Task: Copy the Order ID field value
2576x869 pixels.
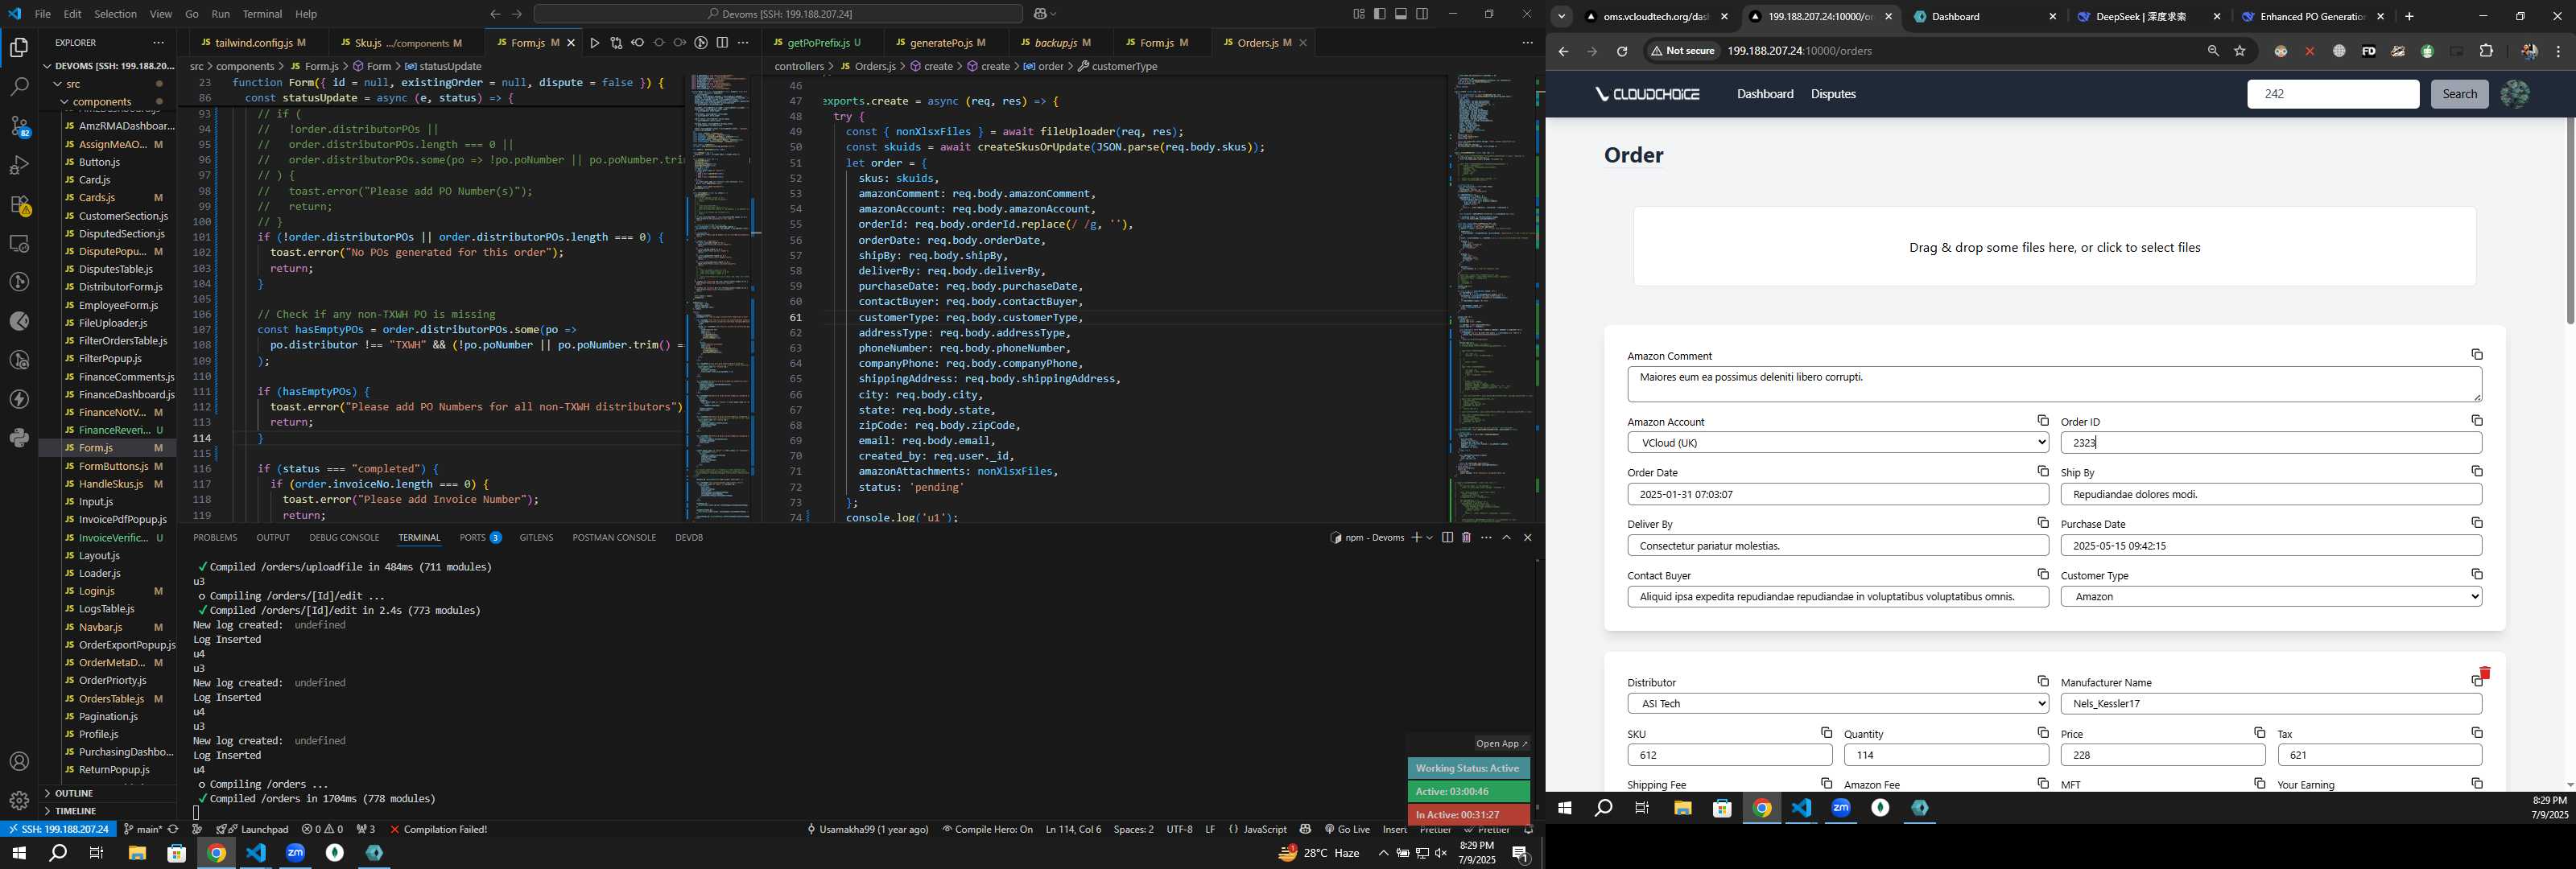Action: pyautogui.click(x=2477, y=421)
